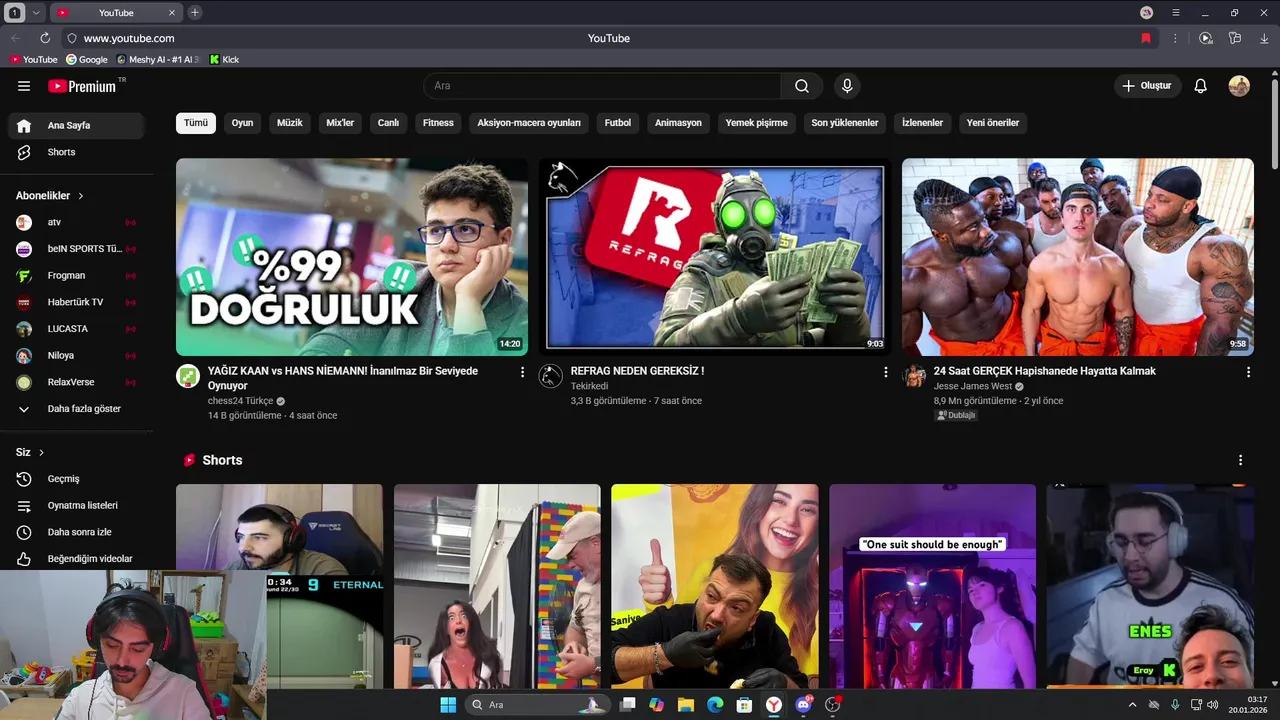The width and height of the screenshot is (1280, 720).
Task: Focus the Ara search field
Action: coord(602,86)
